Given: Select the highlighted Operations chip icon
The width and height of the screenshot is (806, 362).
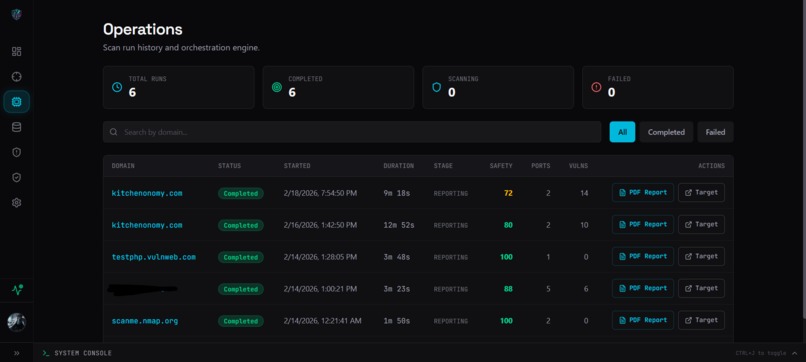Looking at the screenshot, I should 16,102.
